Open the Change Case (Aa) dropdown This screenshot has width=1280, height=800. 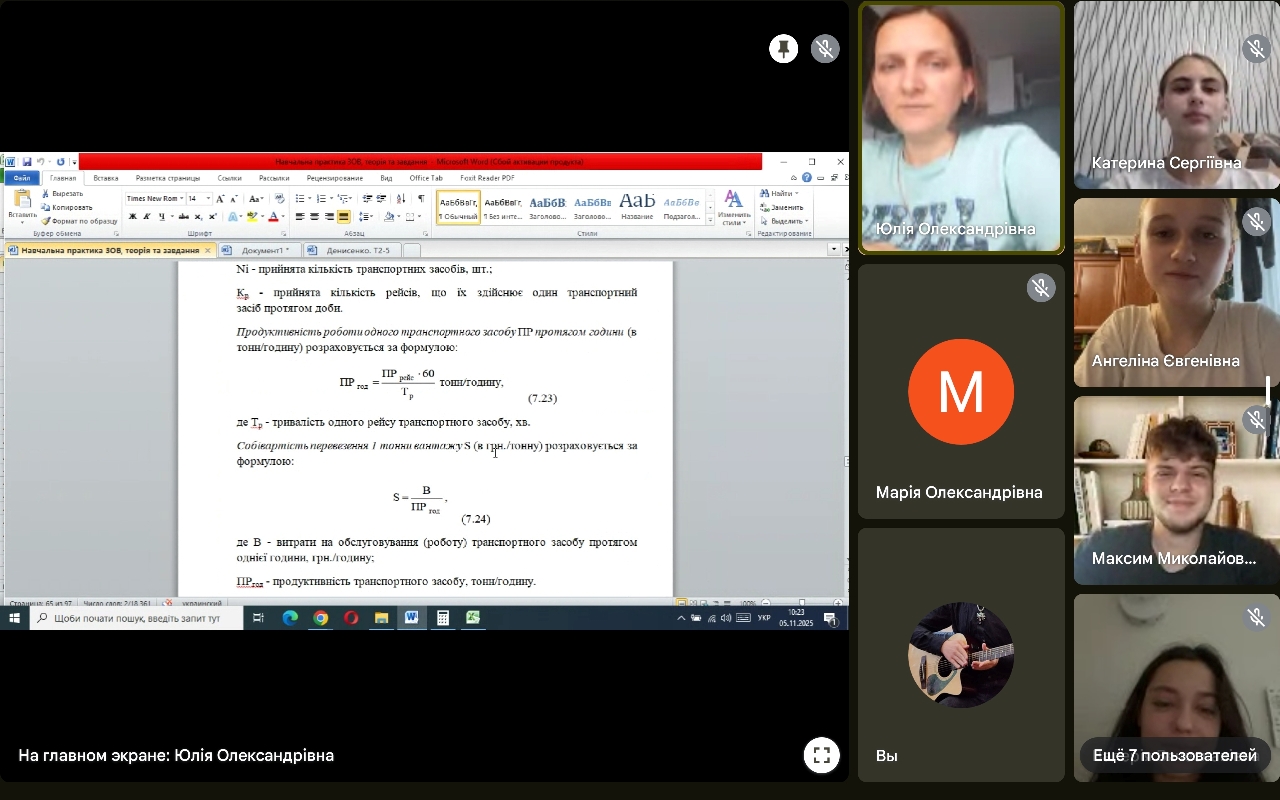[256, 199]
